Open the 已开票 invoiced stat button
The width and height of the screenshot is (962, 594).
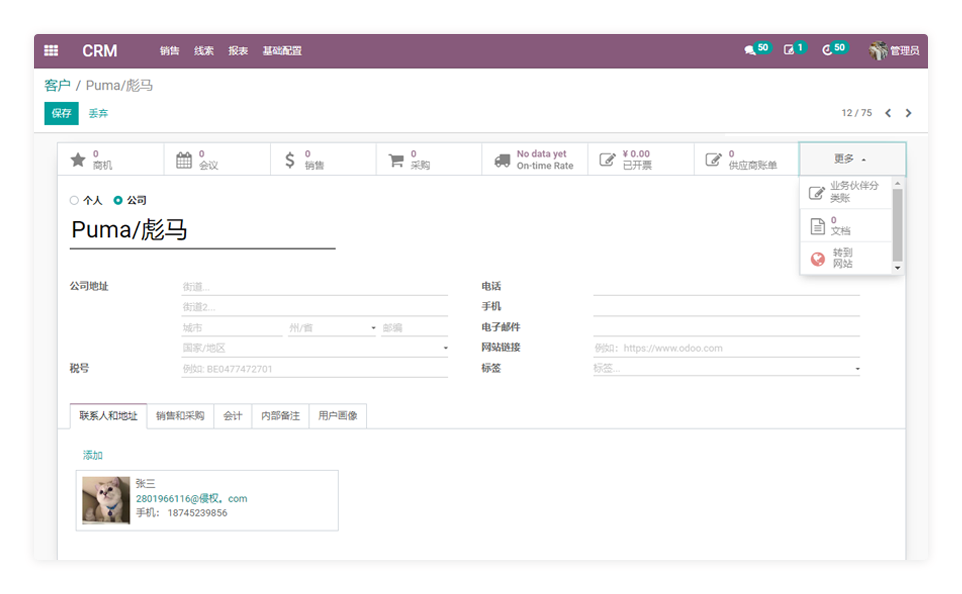[x=641, y=160]
